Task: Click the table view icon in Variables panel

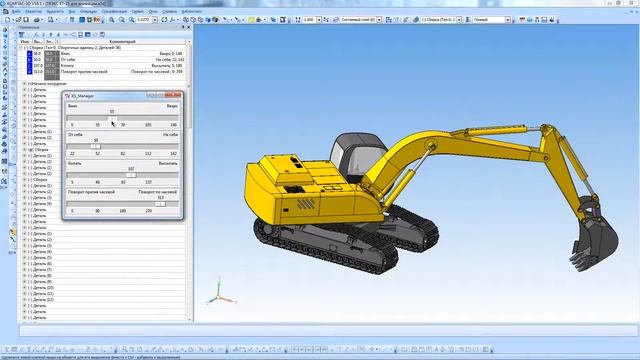Action: point(87,35)
